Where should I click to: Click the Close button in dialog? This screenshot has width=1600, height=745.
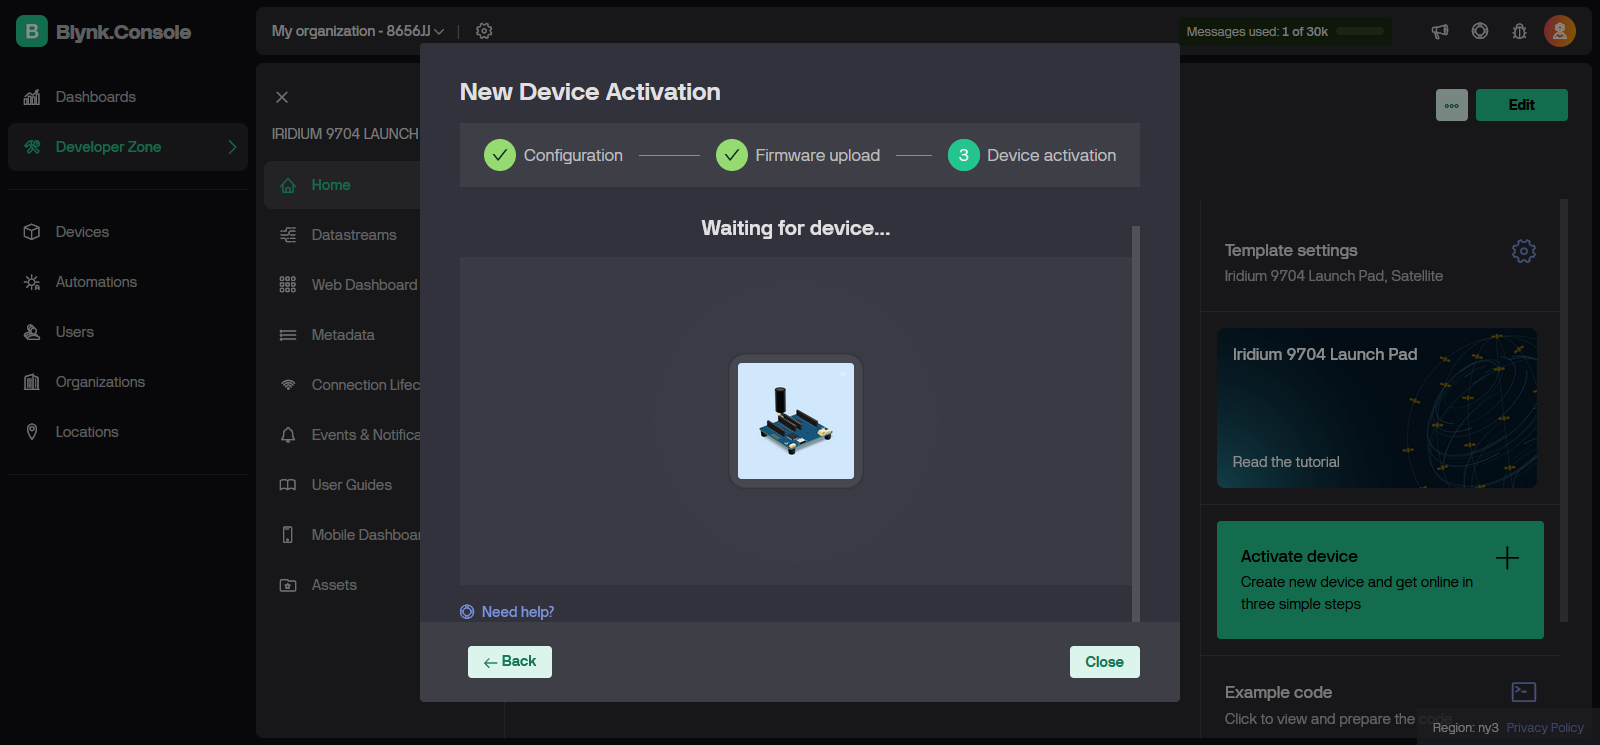point(1105,662)
